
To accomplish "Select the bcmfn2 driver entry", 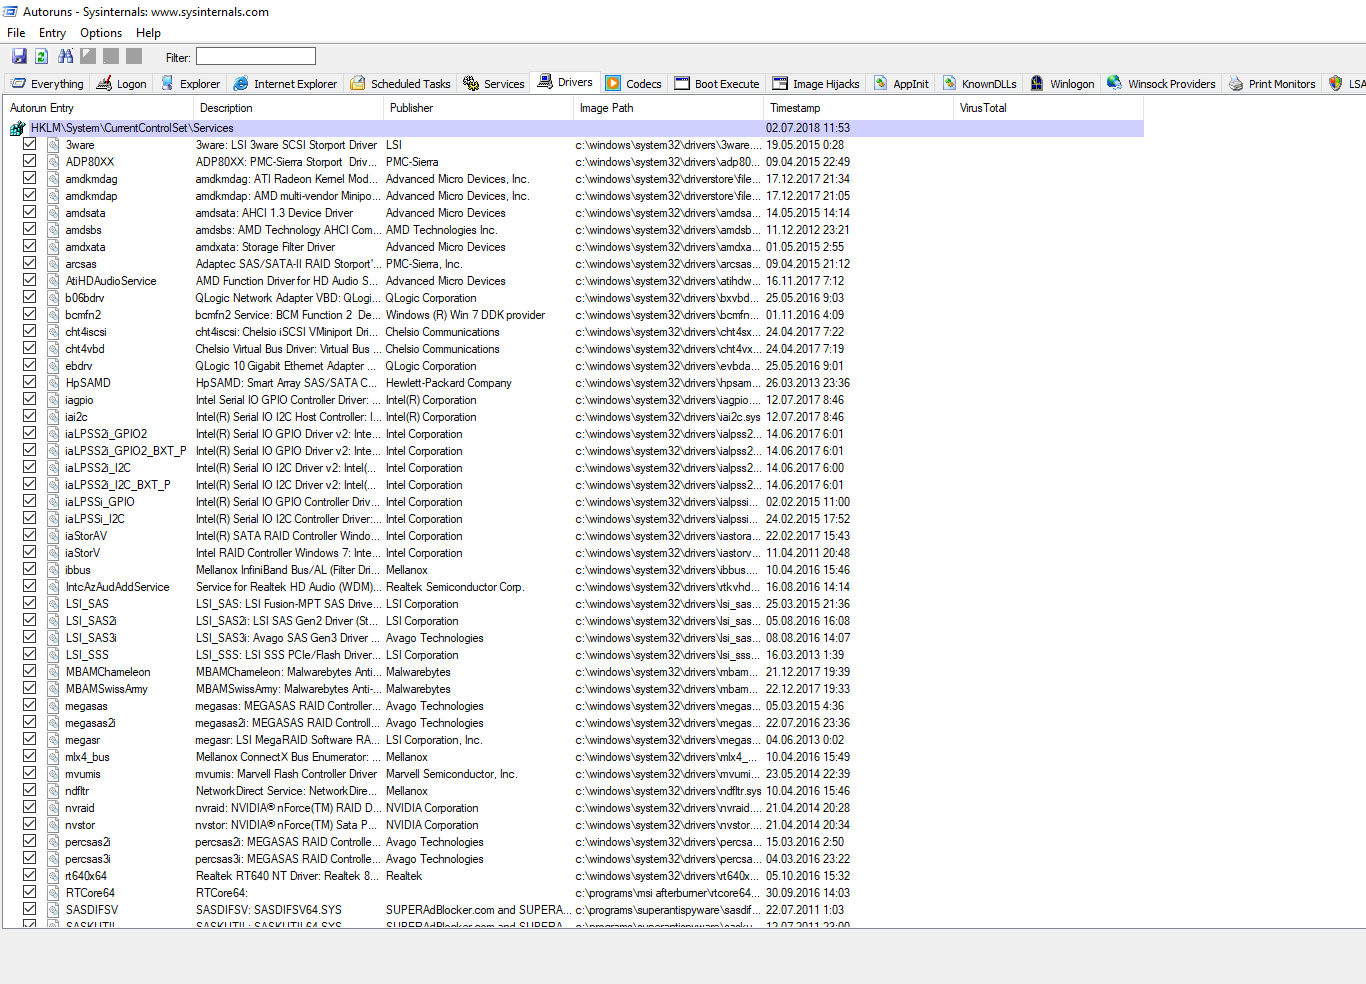I will 83,315.
